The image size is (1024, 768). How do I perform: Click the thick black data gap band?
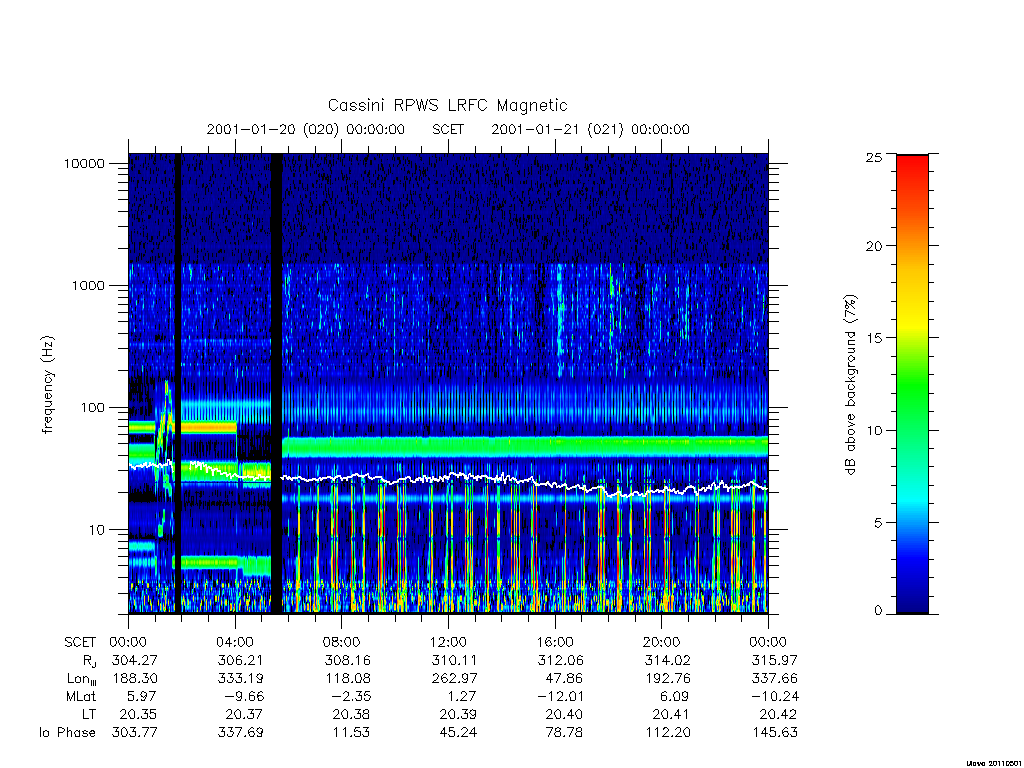[277, 383]
